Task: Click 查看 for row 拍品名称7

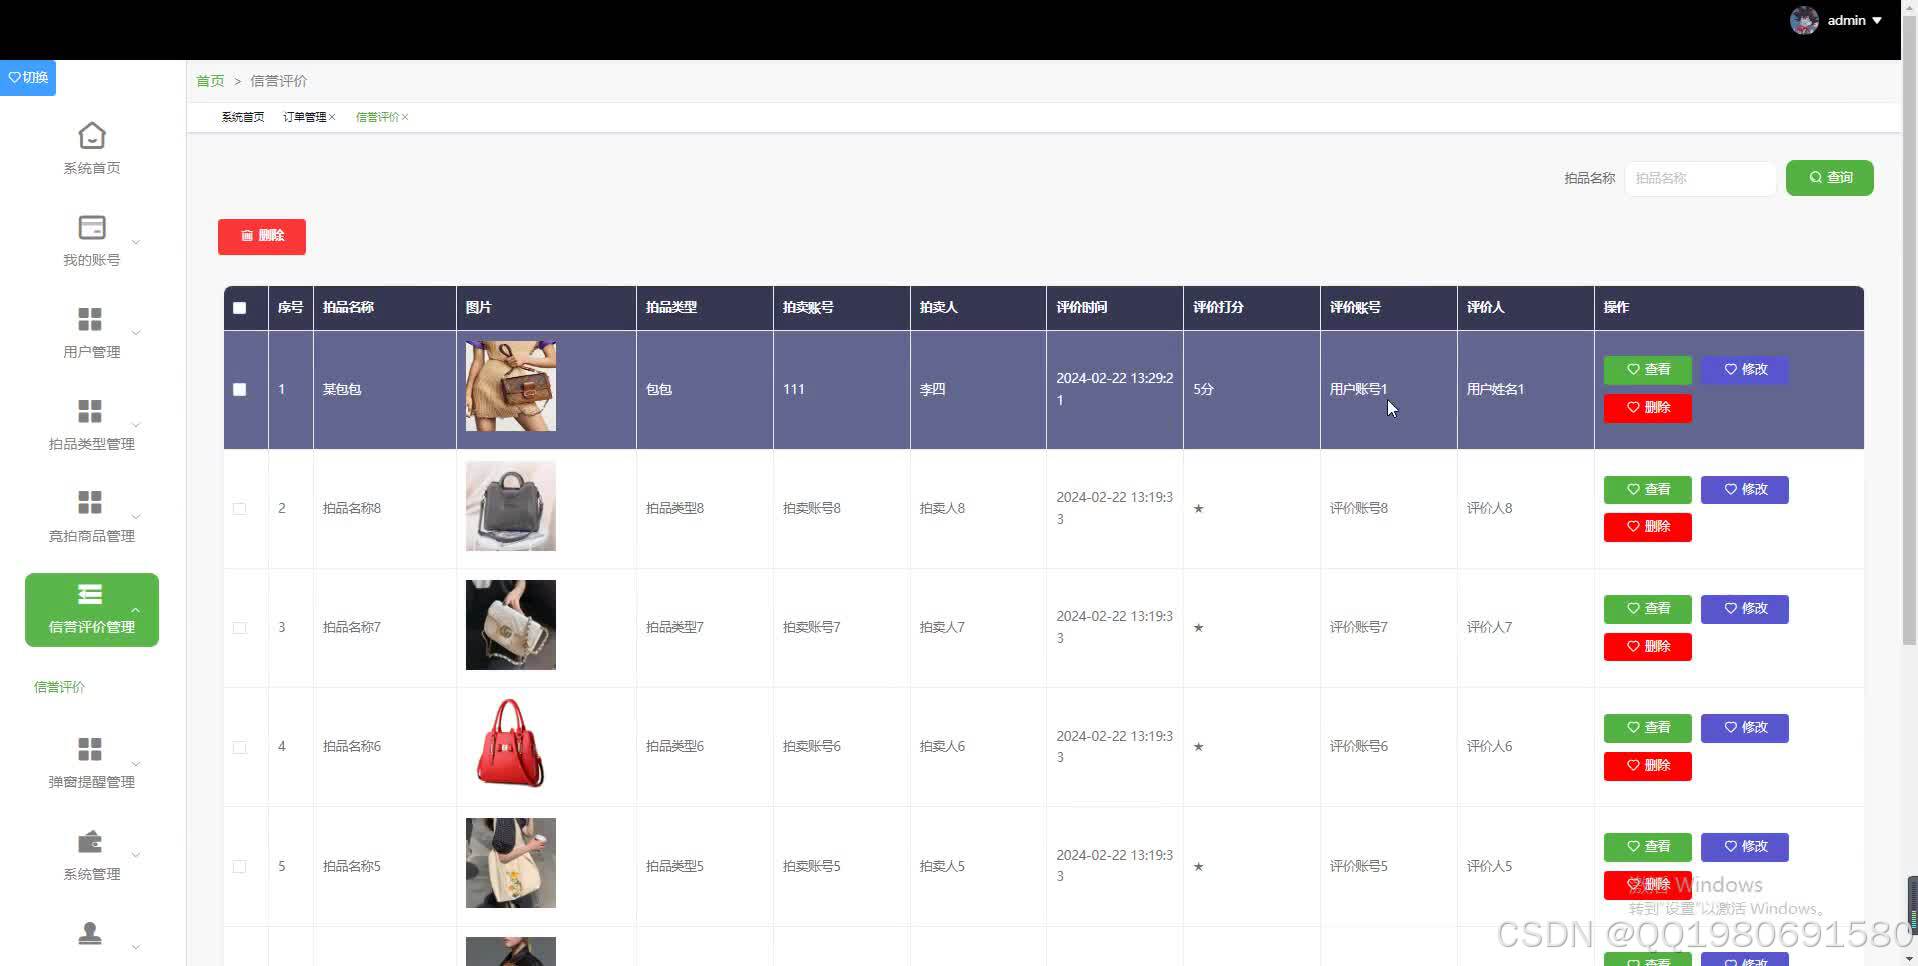Action: pos(1647,609)
